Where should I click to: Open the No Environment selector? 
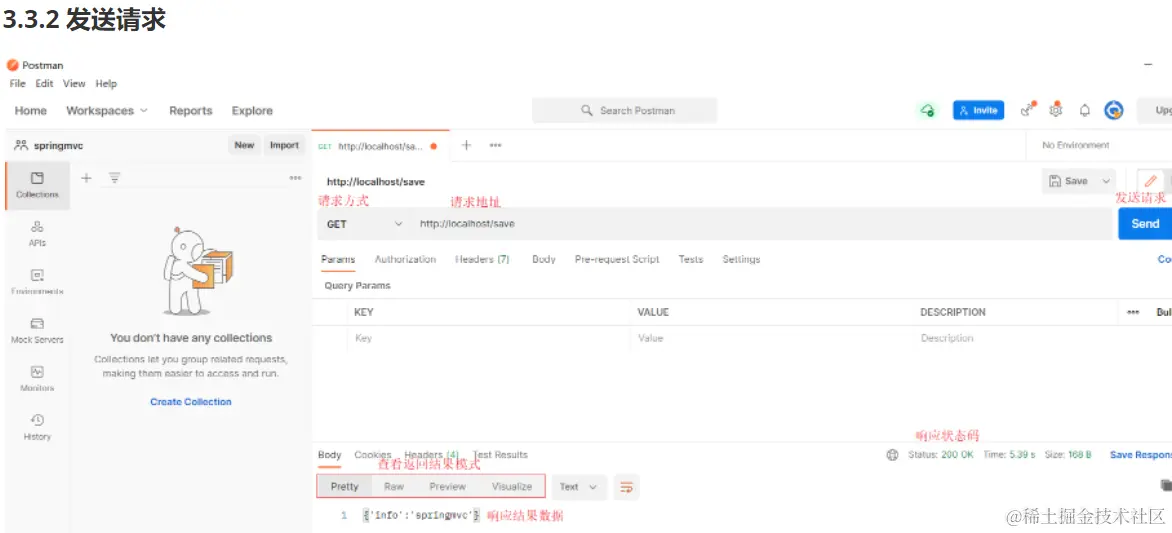[1076, 145]
